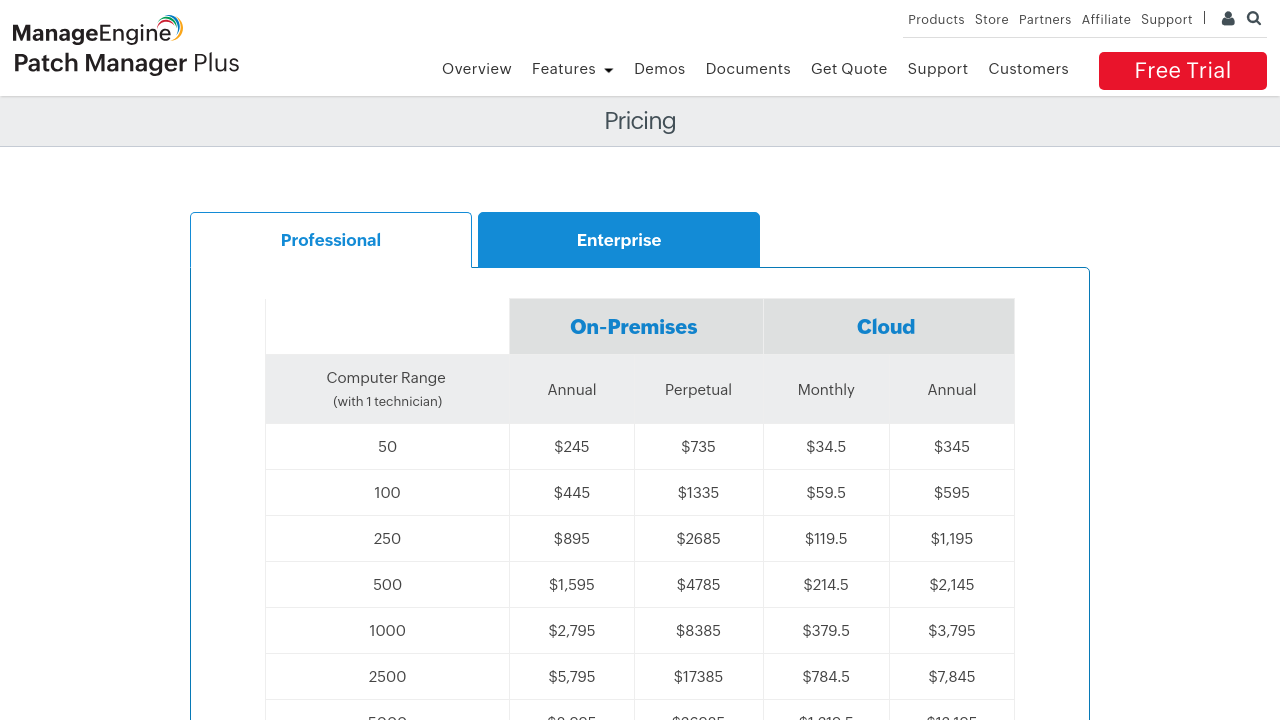Open the user account icon
1280x720 pixels.
1227,18
